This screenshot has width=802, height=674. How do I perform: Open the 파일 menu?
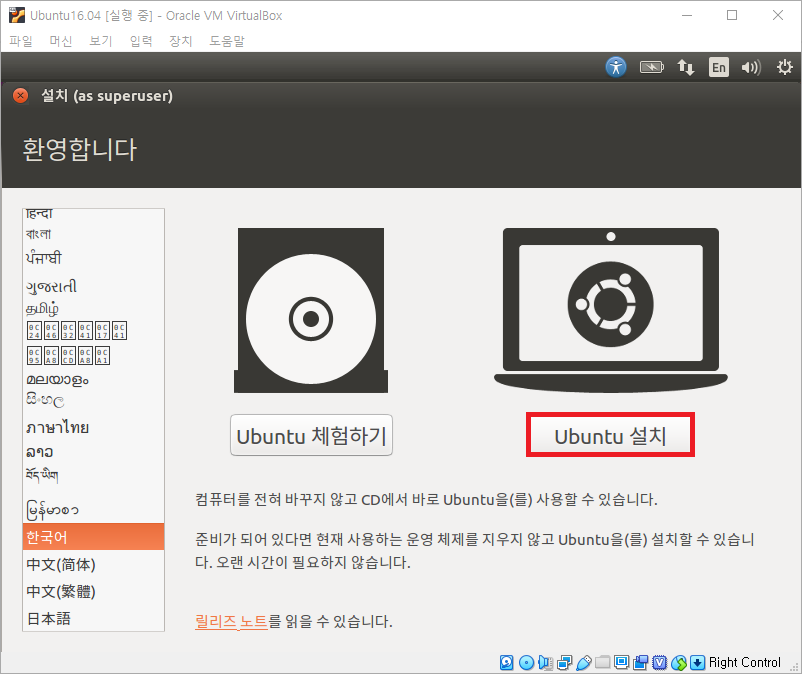(21, 41)
